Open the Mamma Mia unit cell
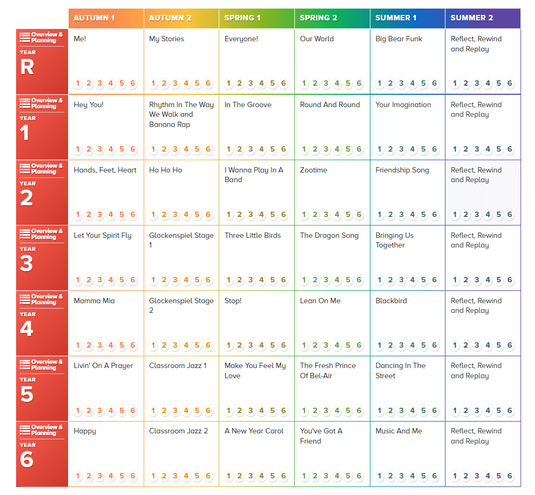Screen dimensions: 535x495 (x=106, y=323)
